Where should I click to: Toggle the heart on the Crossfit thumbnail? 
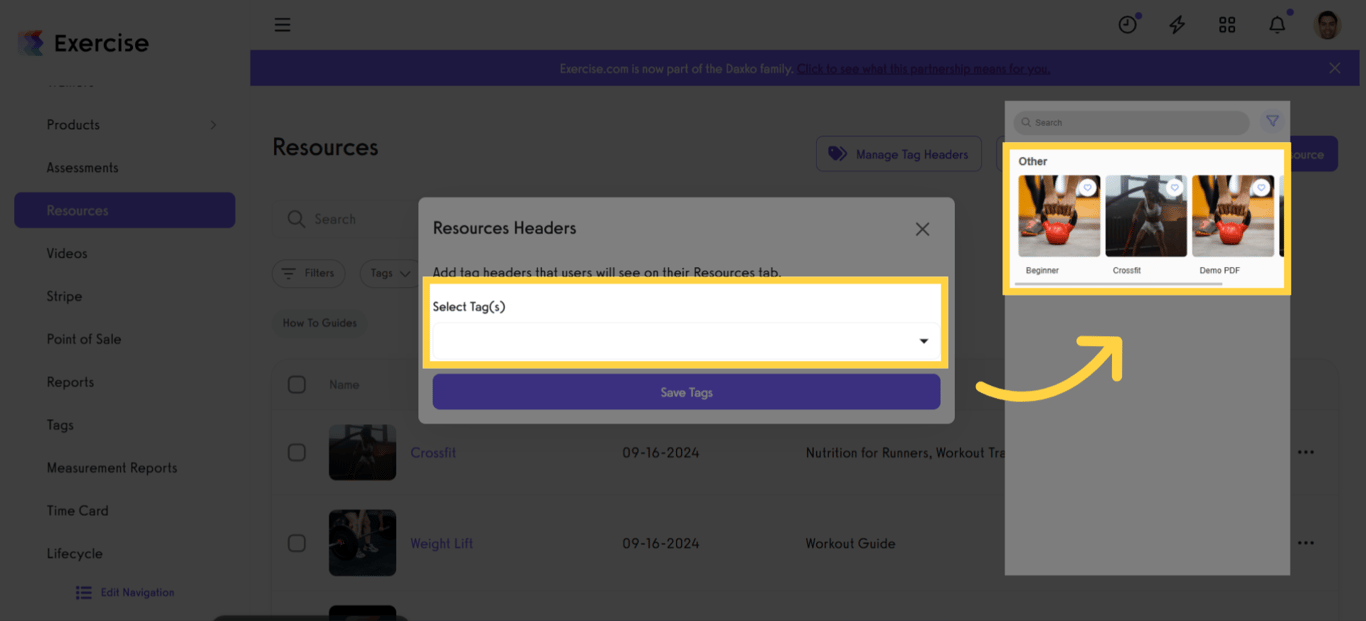click(x=1175, y=189)
